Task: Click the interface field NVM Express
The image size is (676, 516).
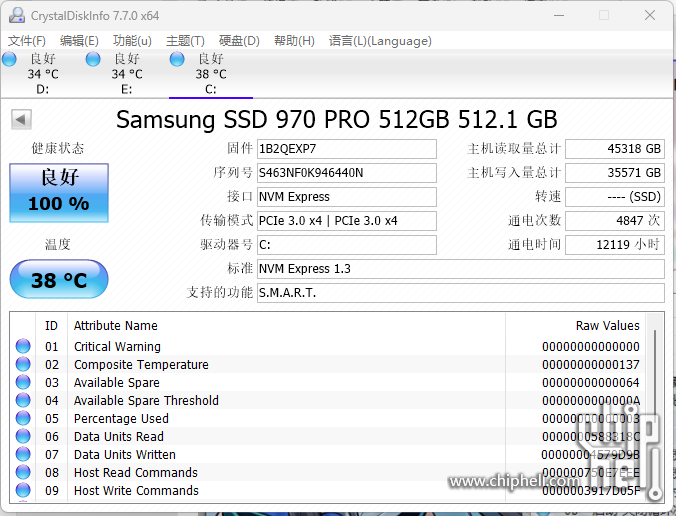Action: [x=347, y=197]
